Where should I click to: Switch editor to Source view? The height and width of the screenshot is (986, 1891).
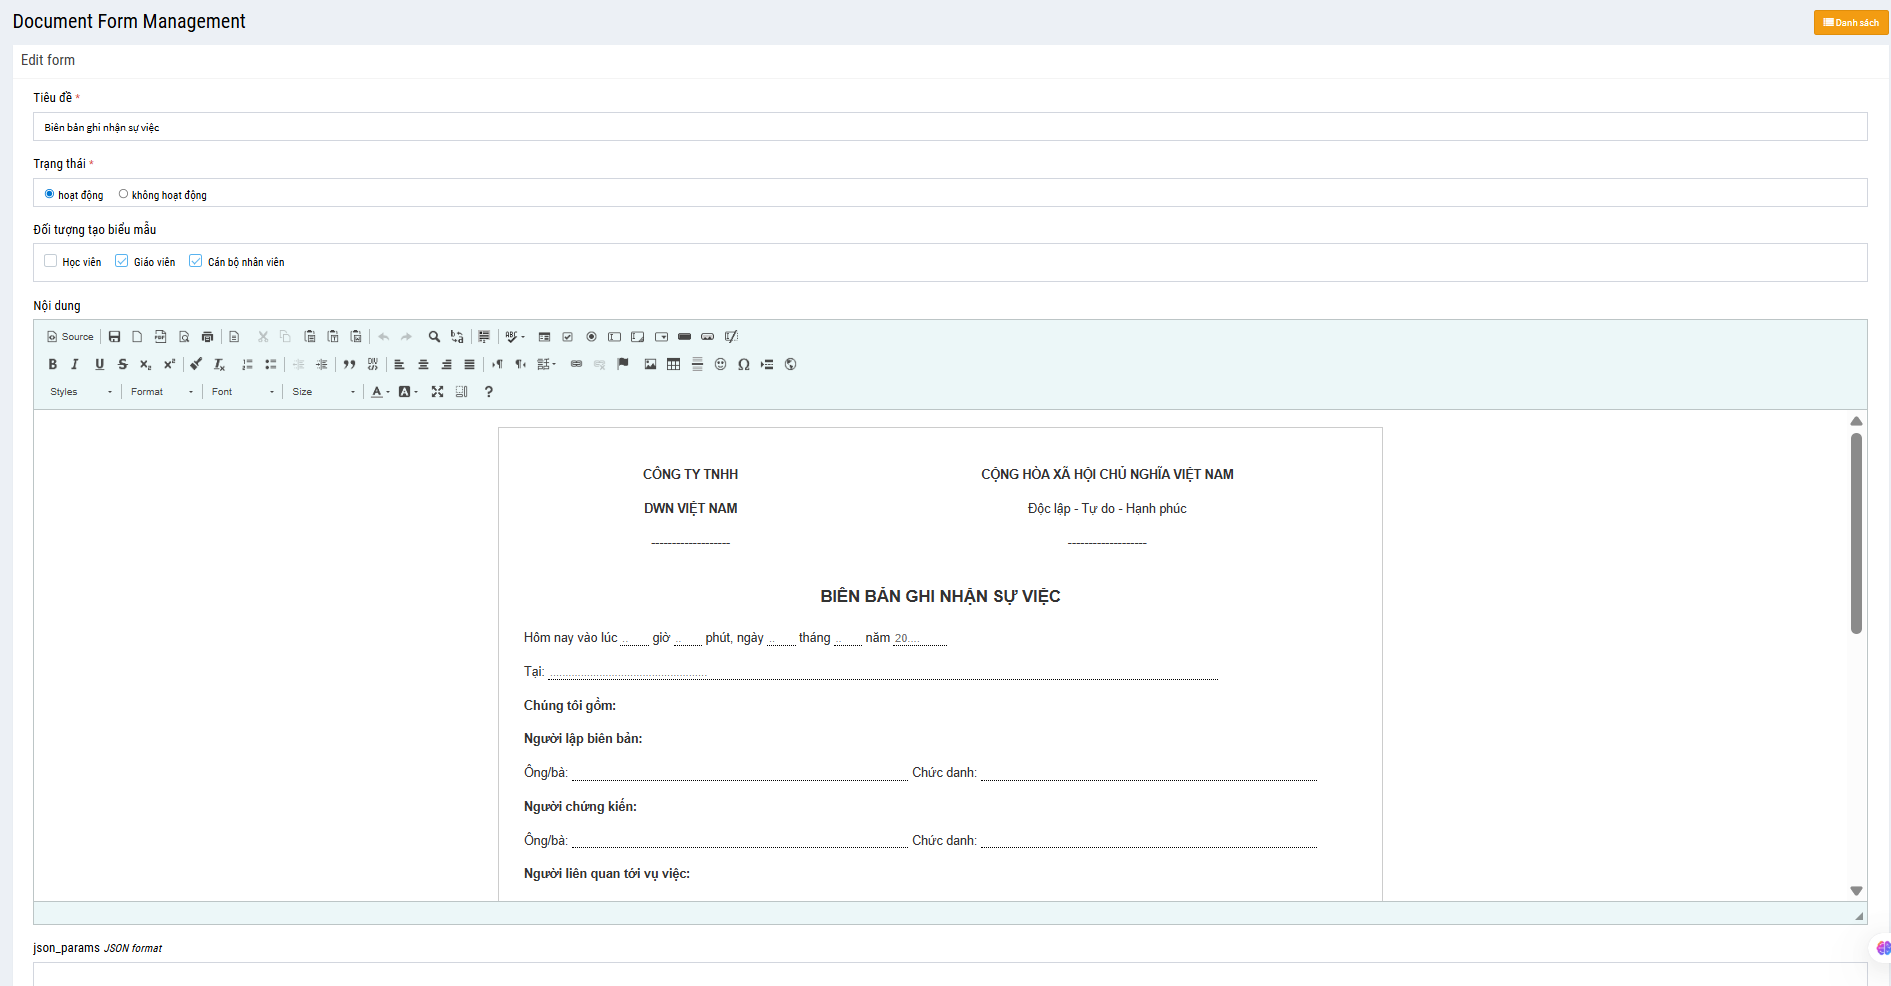(x=70, y=337)
